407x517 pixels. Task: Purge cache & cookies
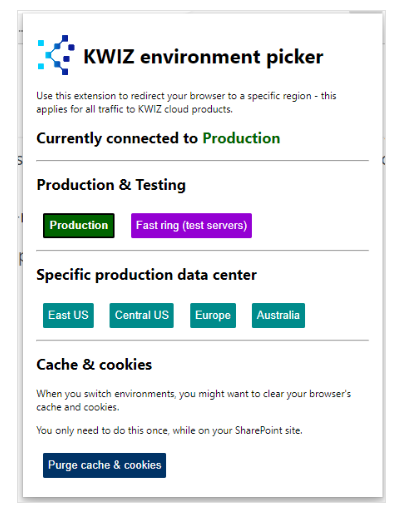[x=104, y=465]
